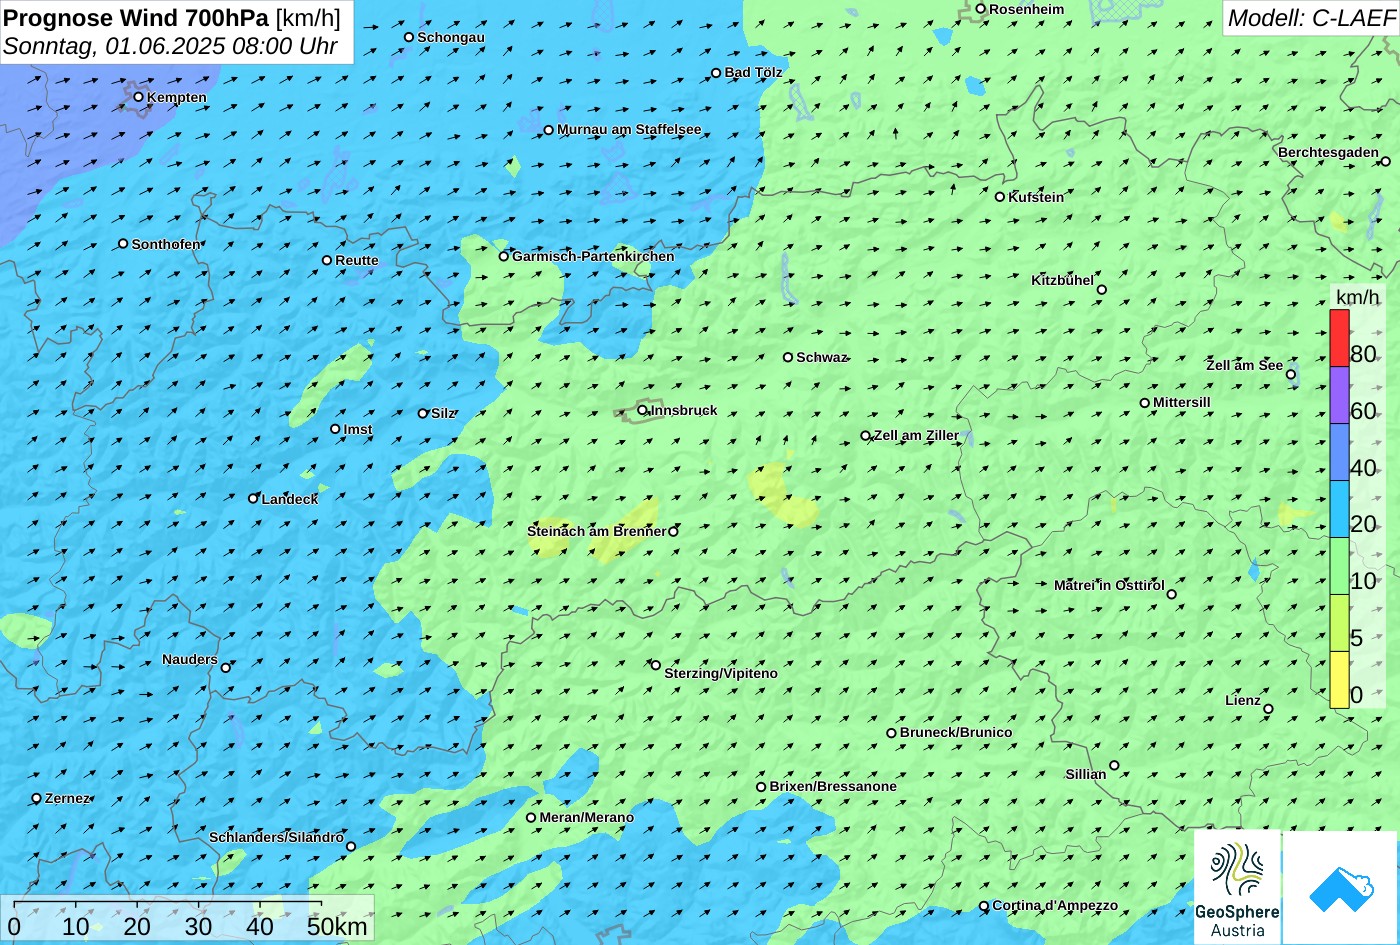1400x945 pixels.
Task: Click the Kempten city marker circle
Action: [x=139, y=97]
